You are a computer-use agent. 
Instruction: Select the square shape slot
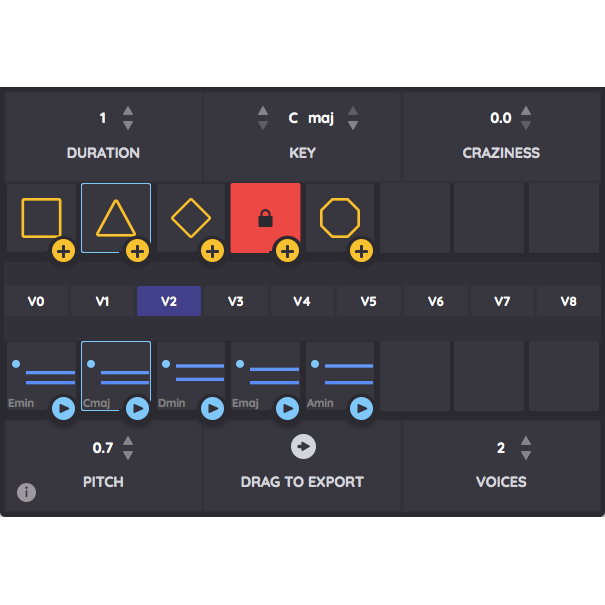(41, 216)
